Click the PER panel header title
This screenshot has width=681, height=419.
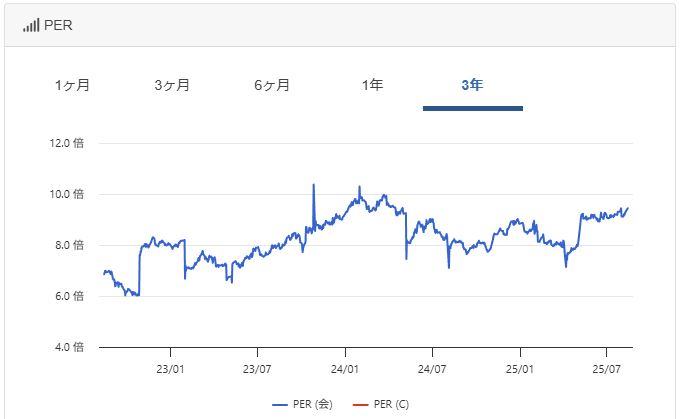point(58,25)
